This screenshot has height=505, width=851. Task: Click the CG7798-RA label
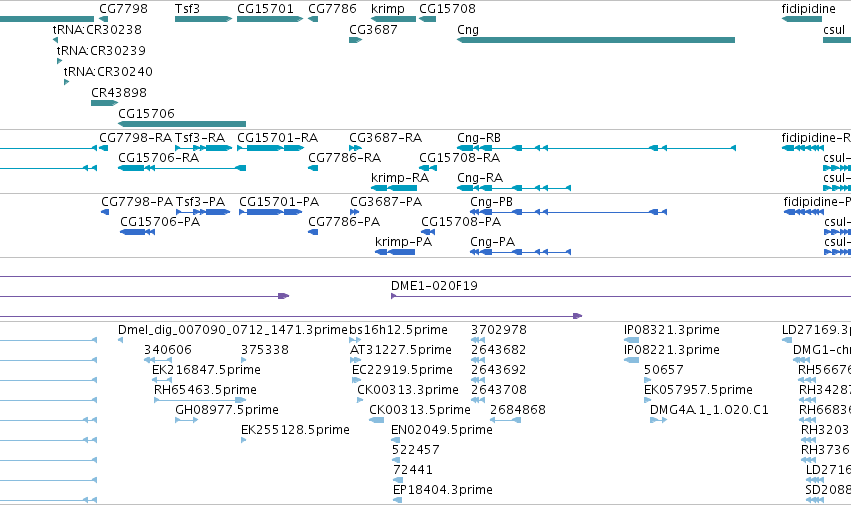[136, 138]
